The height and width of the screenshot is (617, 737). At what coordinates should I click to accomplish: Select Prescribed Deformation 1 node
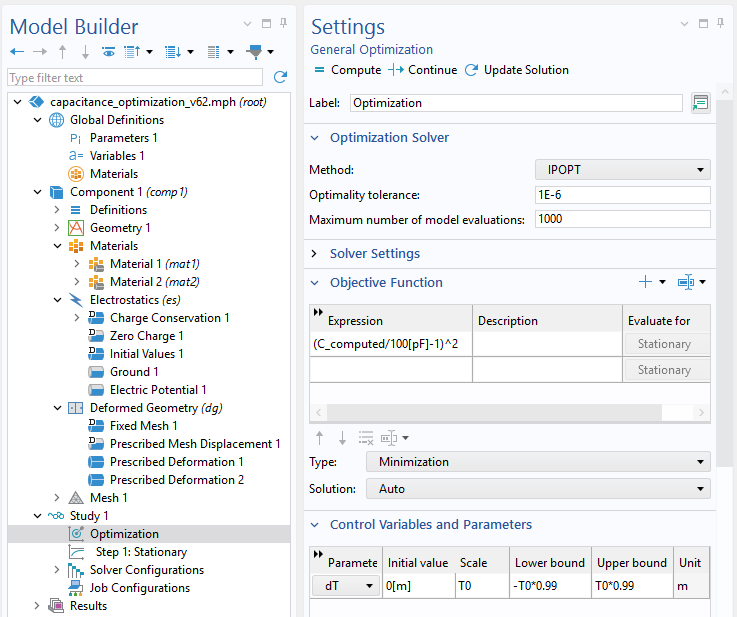pos(177,462)
